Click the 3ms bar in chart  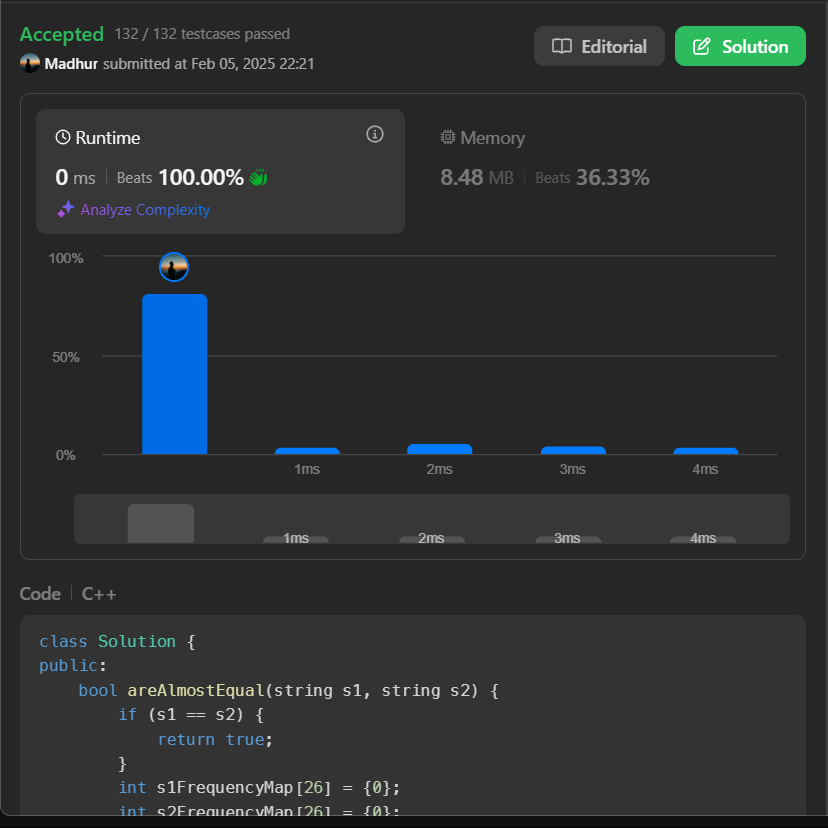(573, 450)
